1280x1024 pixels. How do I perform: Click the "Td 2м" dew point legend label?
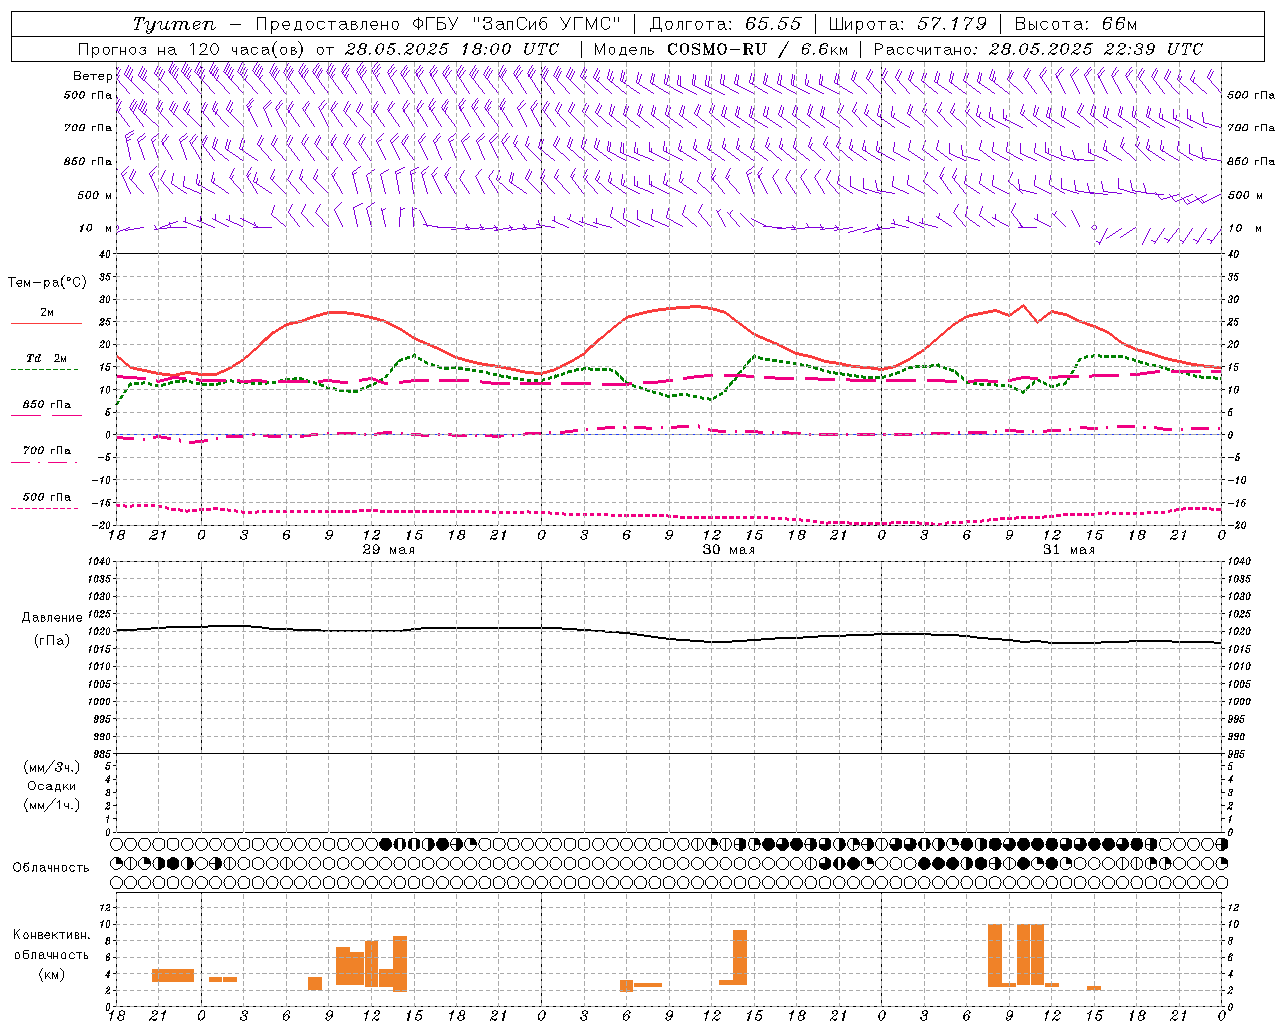coord(47,358)
